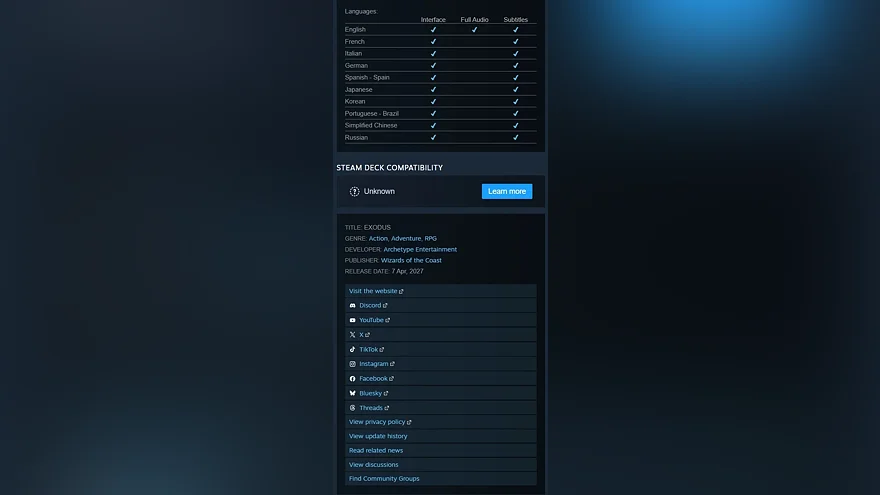Open the TikTok link text
The image size is (880, 495).
pyautogui.click(x=368, y=349)
